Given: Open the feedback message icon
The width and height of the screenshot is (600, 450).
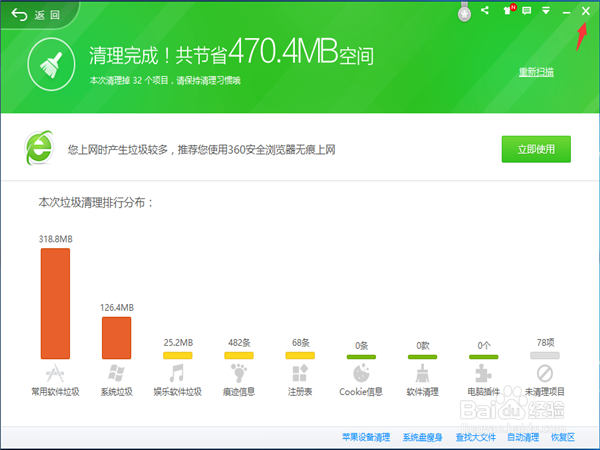Looking at the screenshot, I should (x=527, y=11).
